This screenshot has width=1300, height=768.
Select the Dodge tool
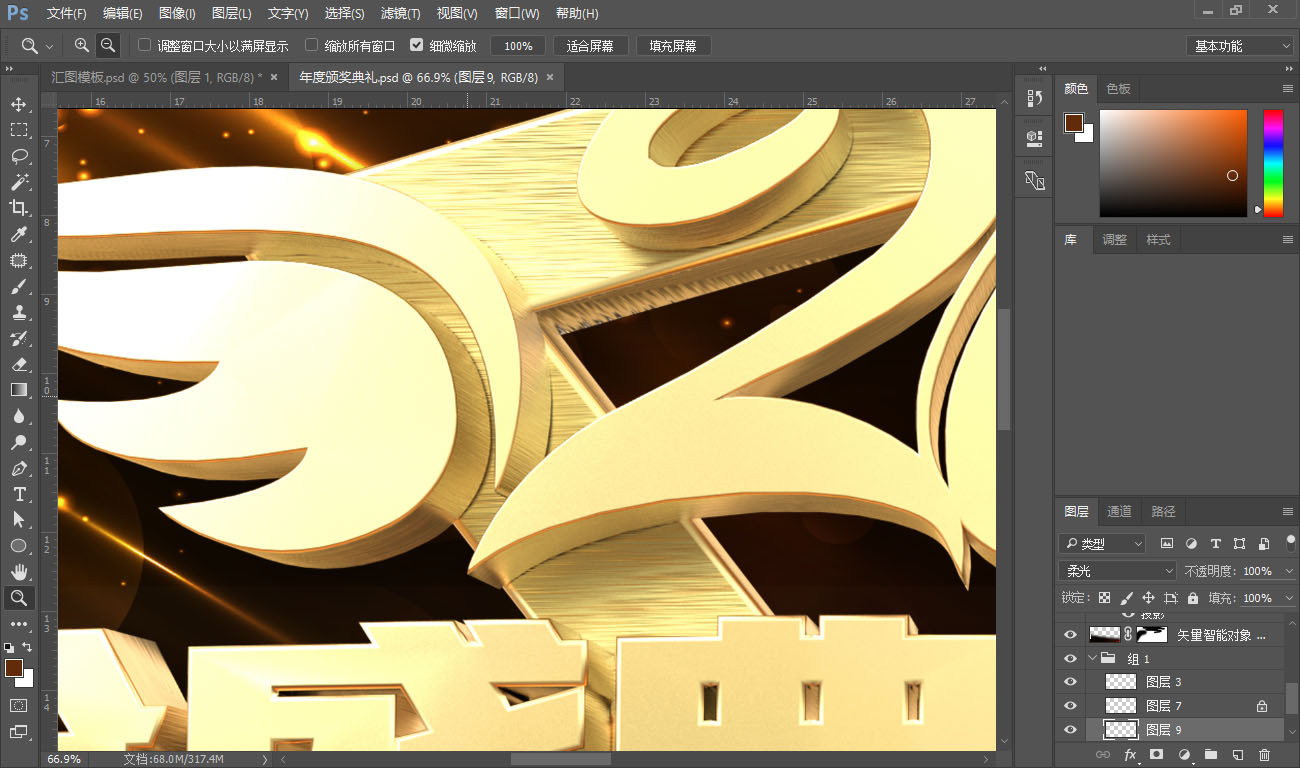tap(19, 442)
